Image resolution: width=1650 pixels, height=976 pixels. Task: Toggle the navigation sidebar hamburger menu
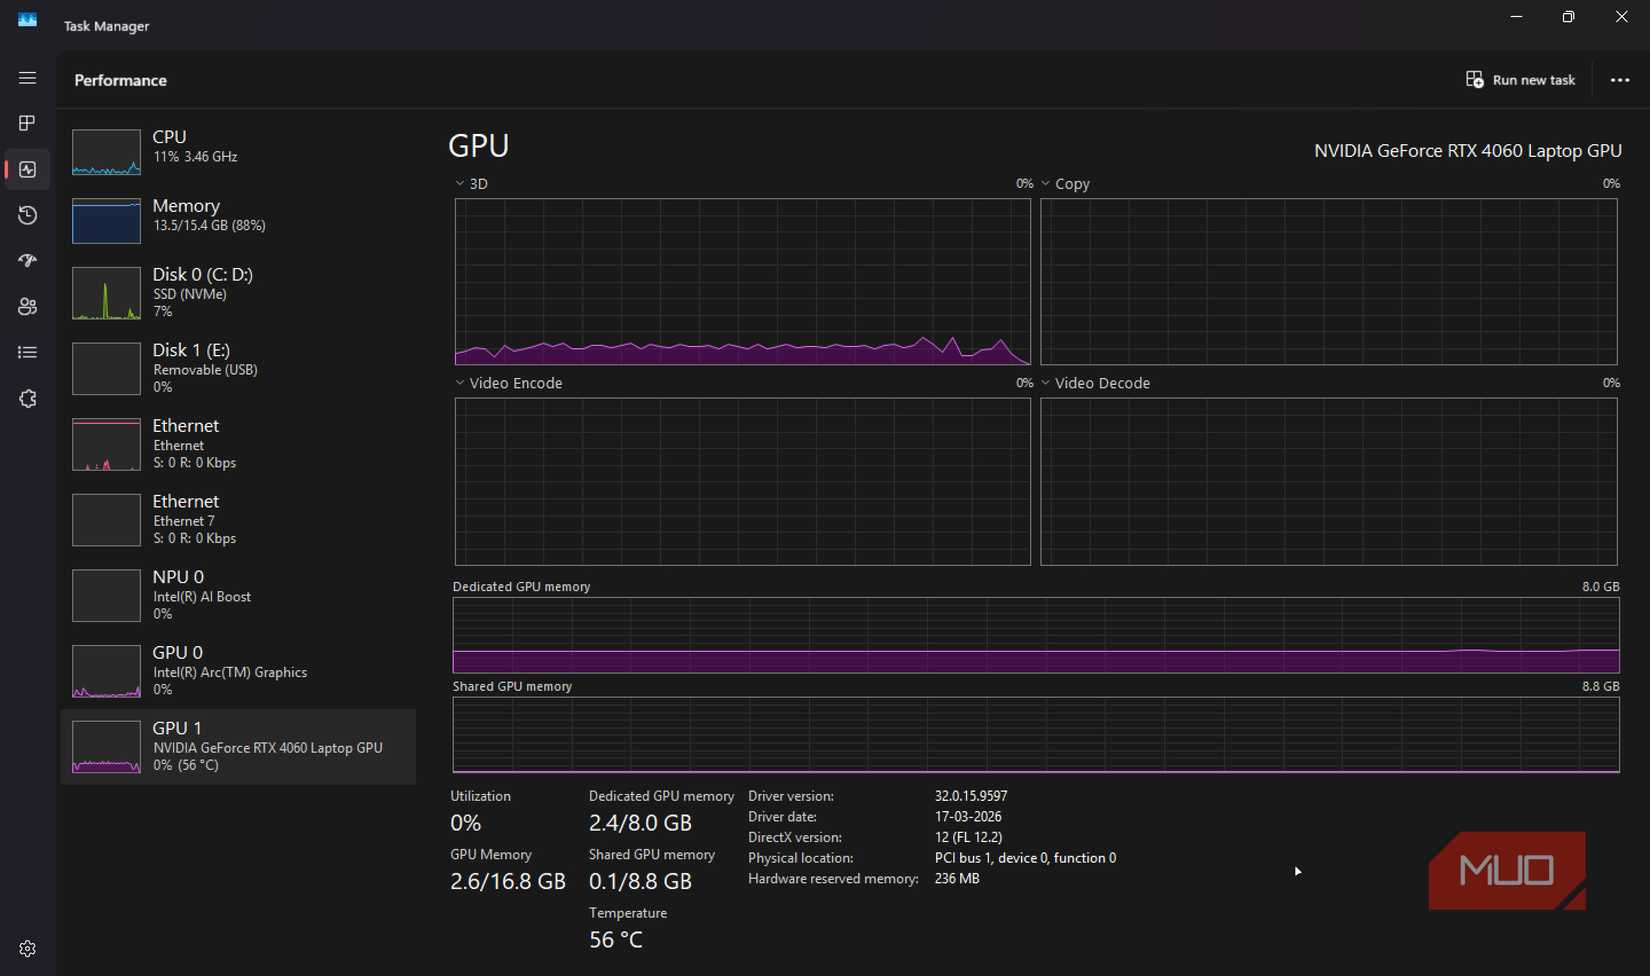pos(27,77)
